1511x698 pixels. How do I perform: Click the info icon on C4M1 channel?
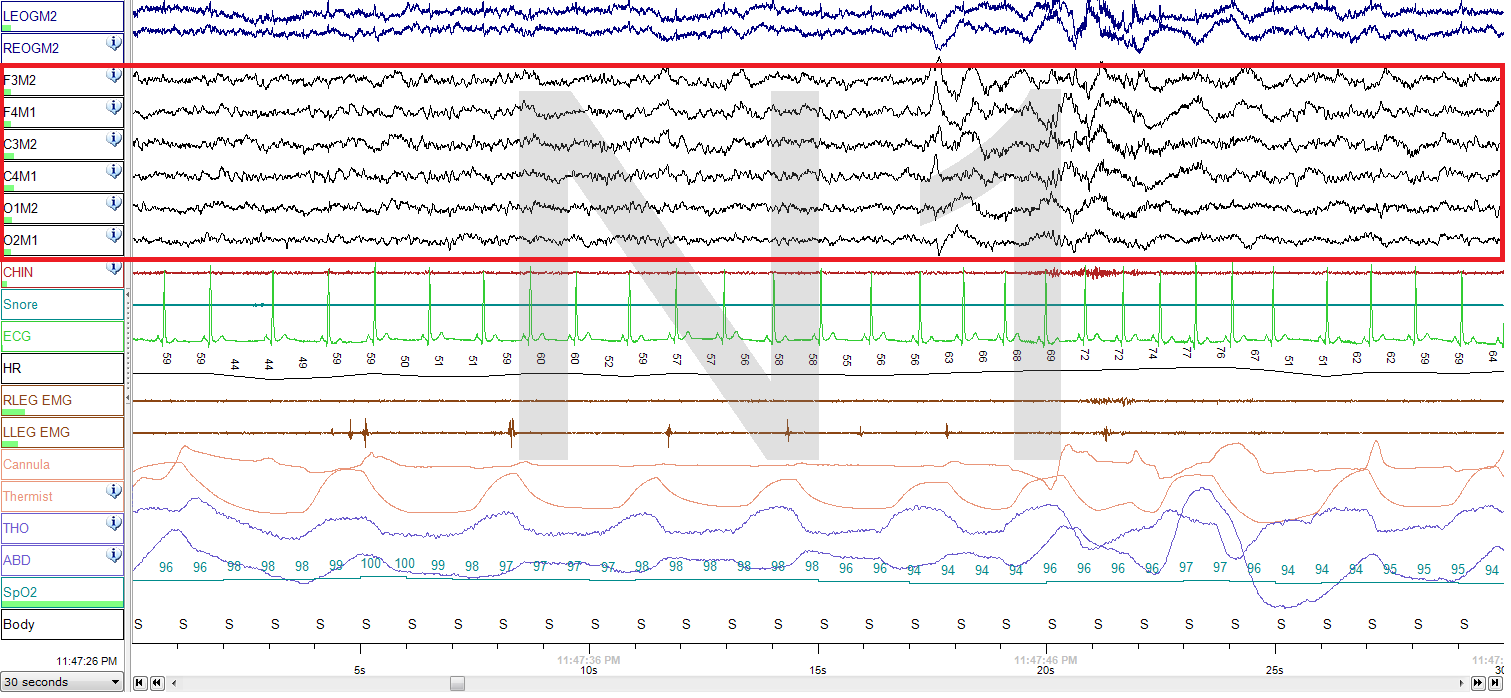pos(114,171)
